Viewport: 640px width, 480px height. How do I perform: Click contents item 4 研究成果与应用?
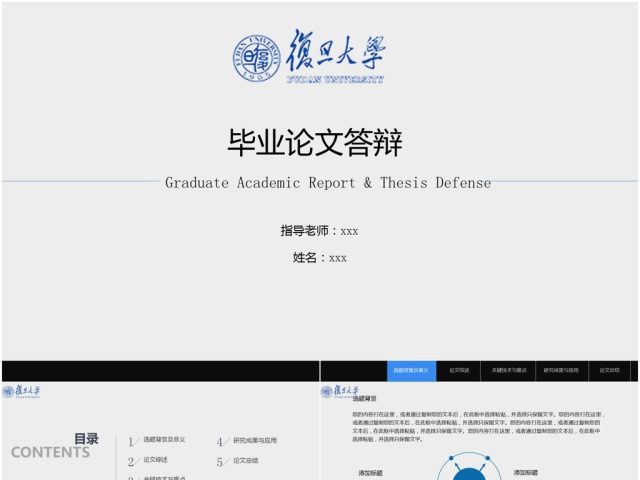[247, 441]
